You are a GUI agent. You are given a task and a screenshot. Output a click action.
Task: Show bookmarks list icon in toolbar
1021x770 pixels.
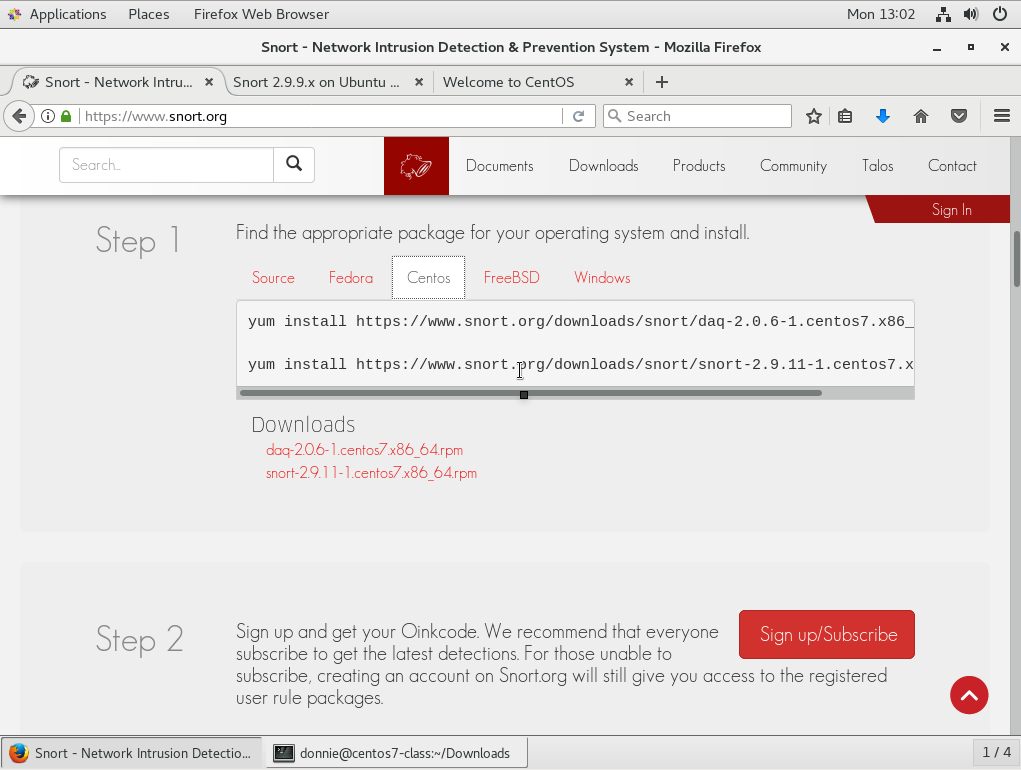[x=845, y=117]
